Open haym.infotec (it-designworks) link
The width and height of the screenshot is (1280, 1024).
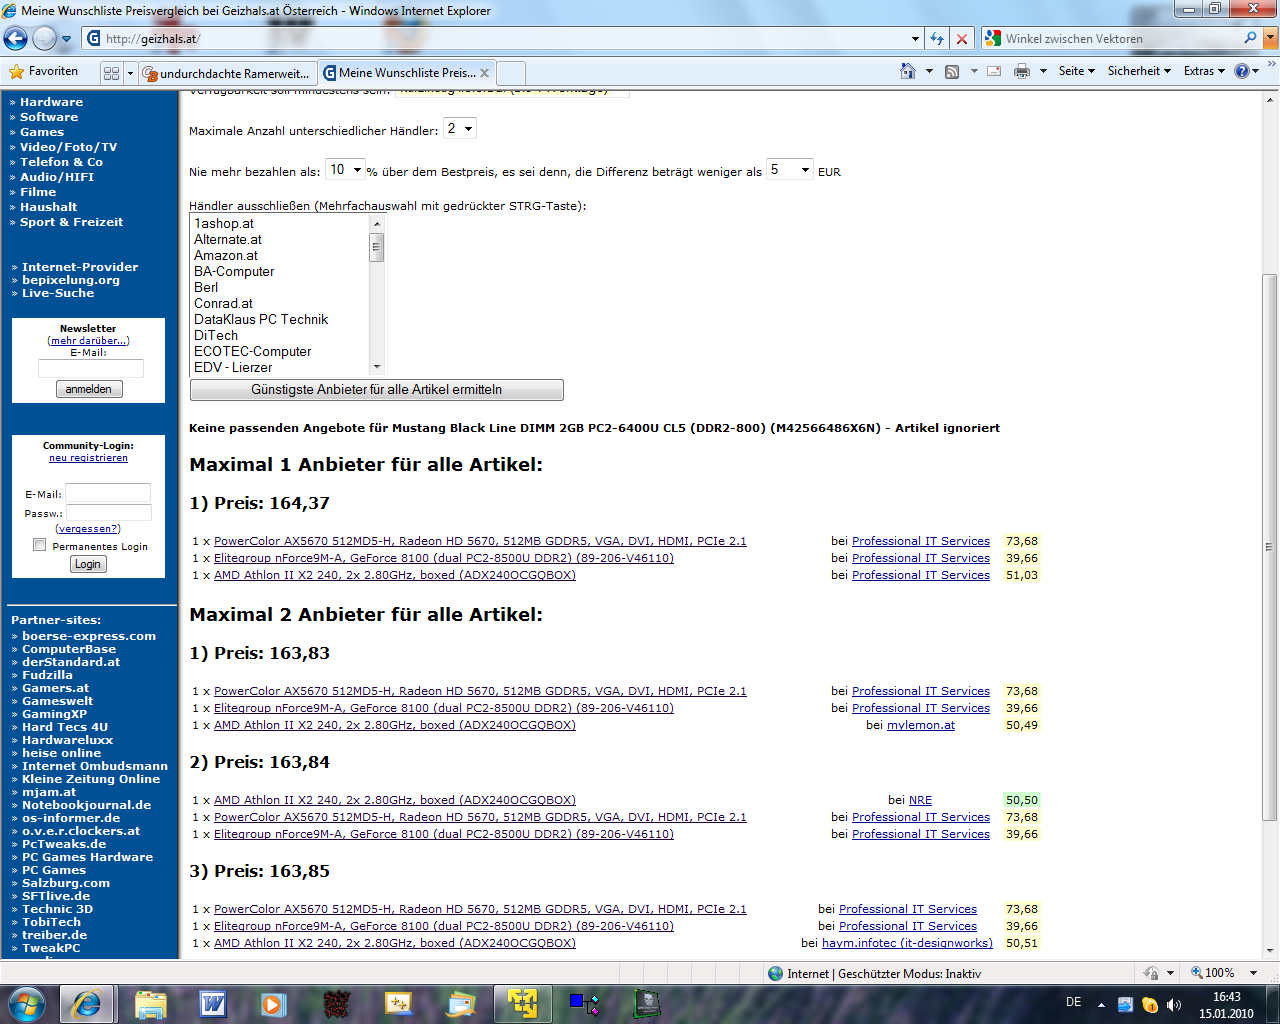point(907,943)
